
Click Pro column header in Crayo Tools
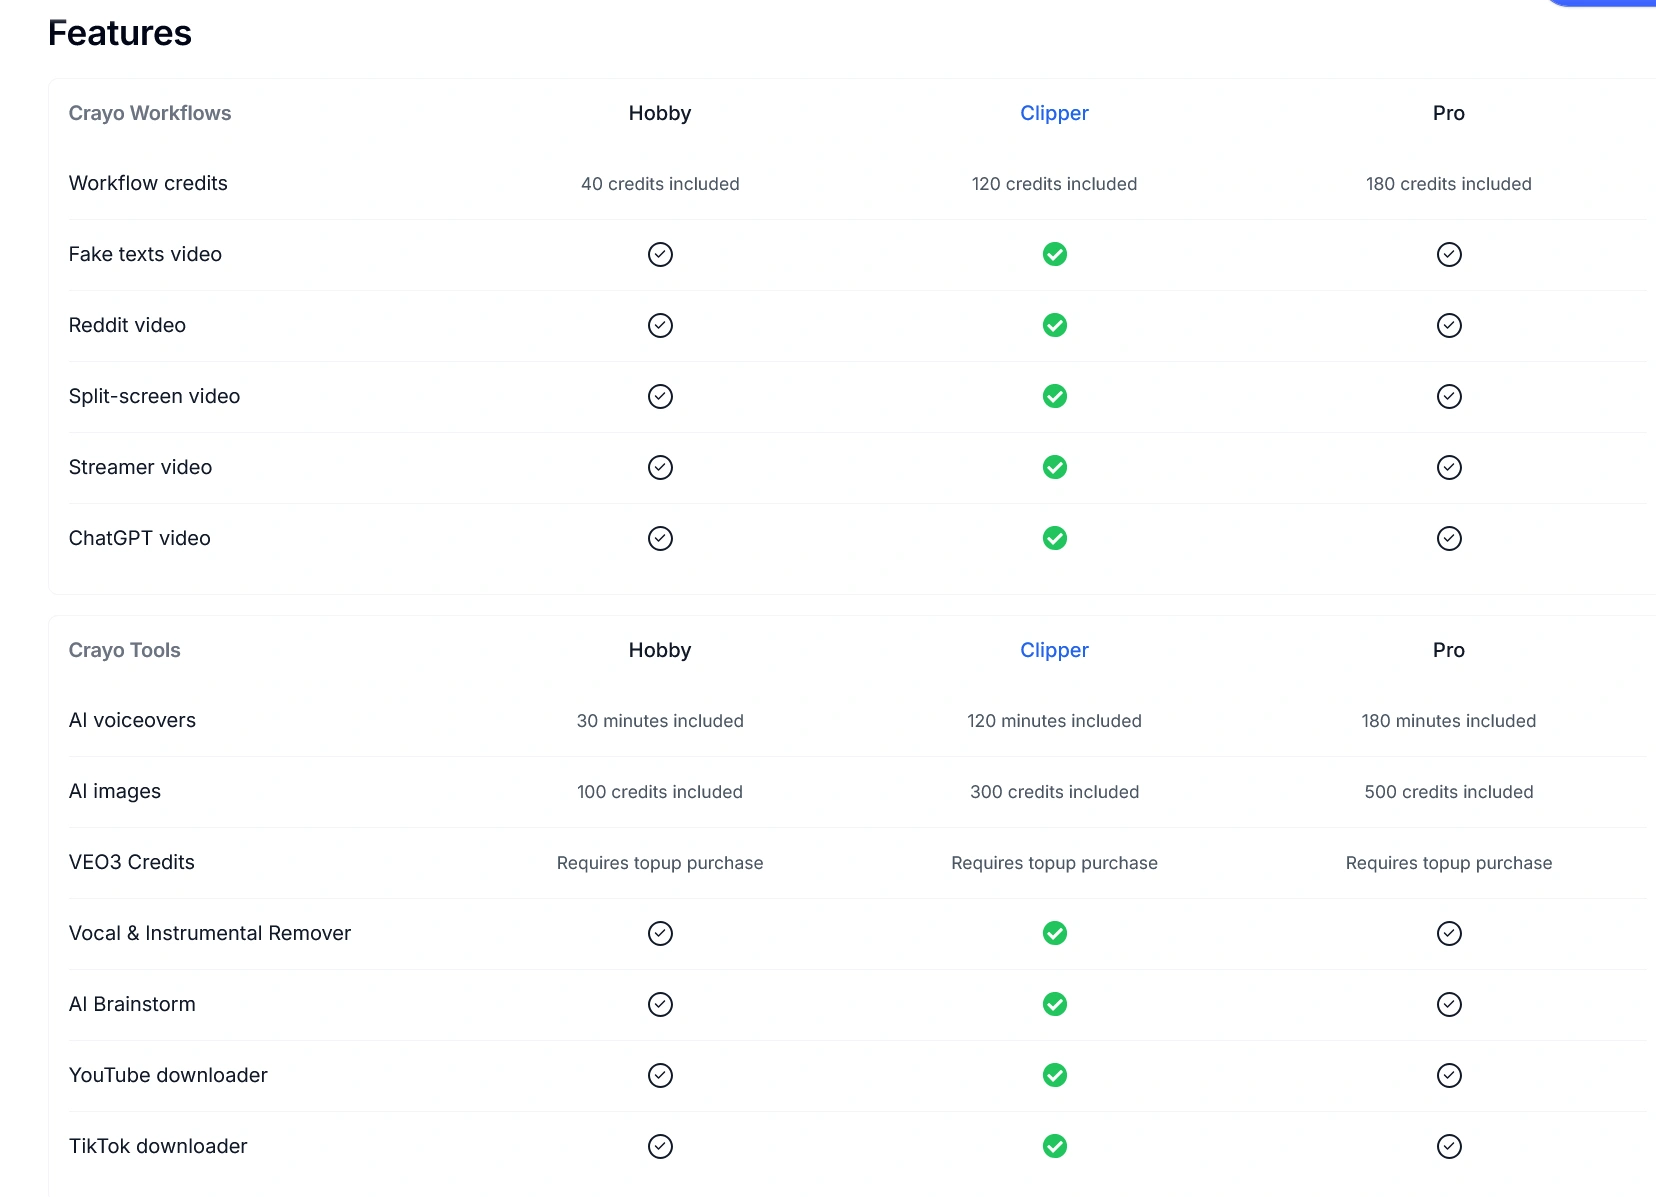coord(1448,650)
